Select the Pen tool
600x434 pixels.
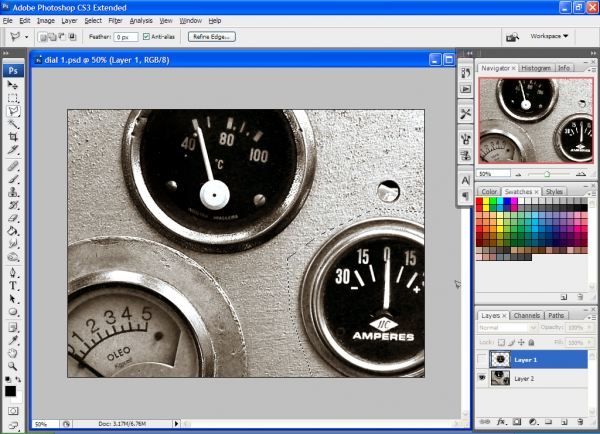13,273
